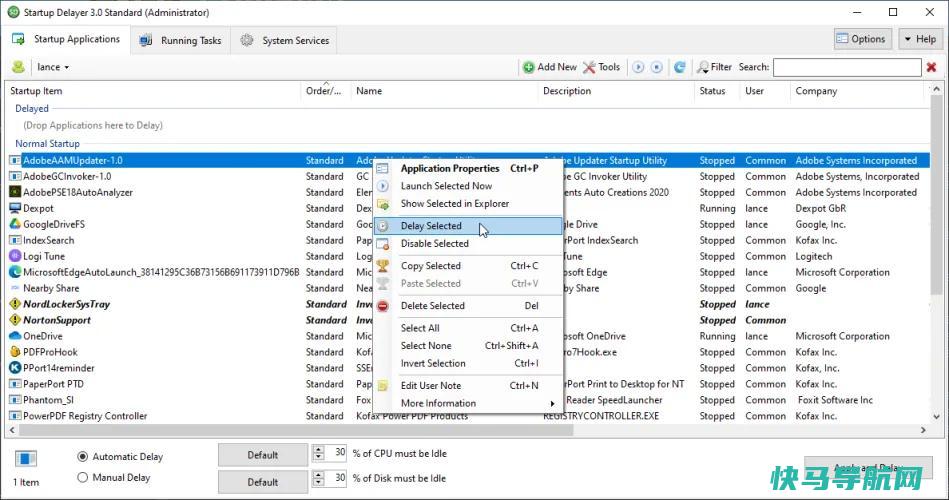Choose Copy Selected in context menu
949x500 pixels.
(x=468, y=266)
